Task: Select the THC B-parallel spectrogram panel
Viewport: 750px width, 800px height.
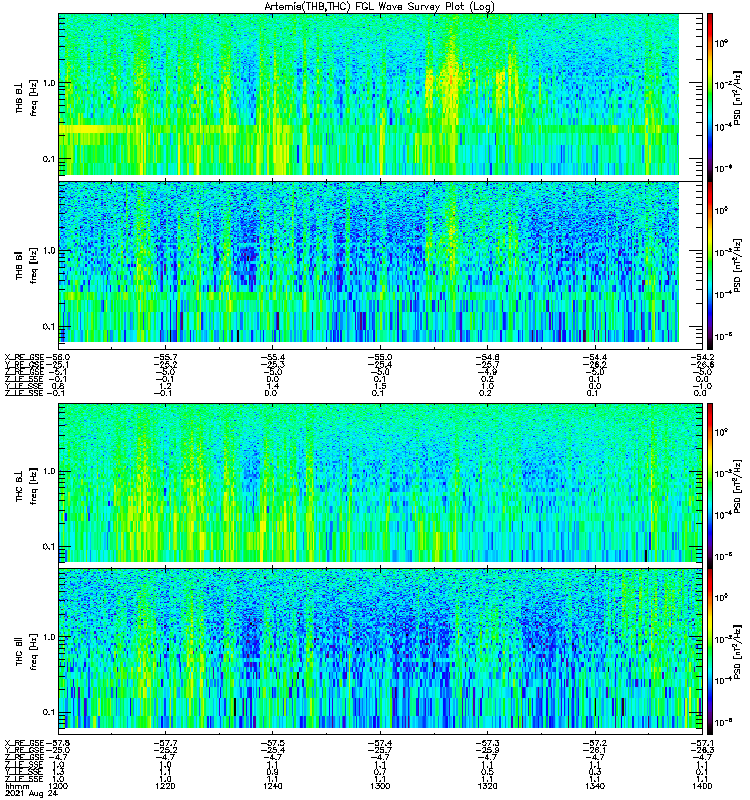Action: [x=381, y=652]
